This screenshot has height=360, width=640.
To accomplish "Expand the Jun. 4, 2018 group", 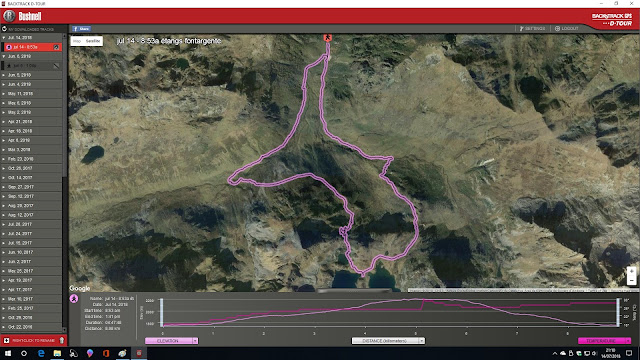I will click(4, 84).
